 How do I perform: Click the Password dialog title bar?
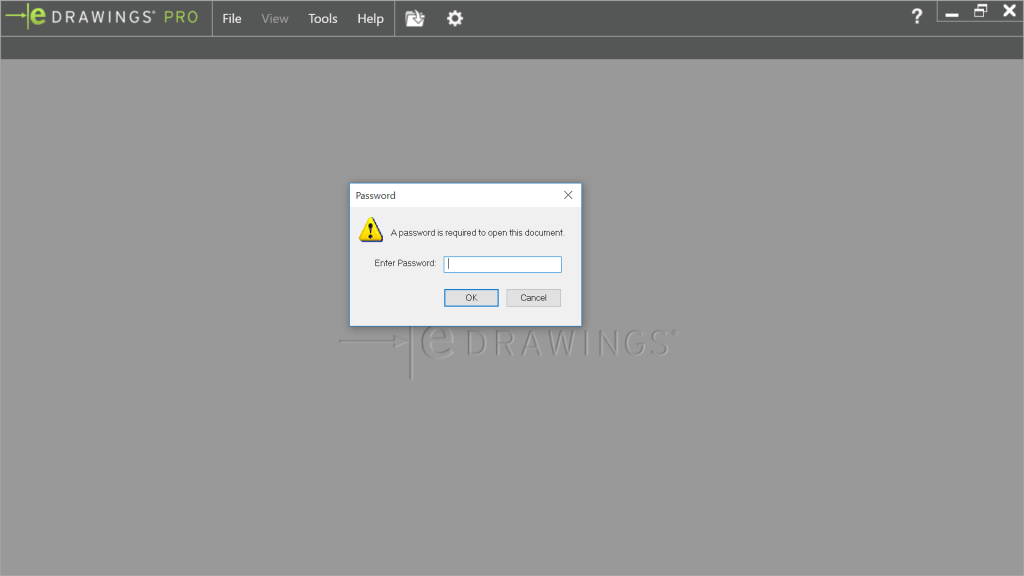pyautogui.click(x=450, y=195)
